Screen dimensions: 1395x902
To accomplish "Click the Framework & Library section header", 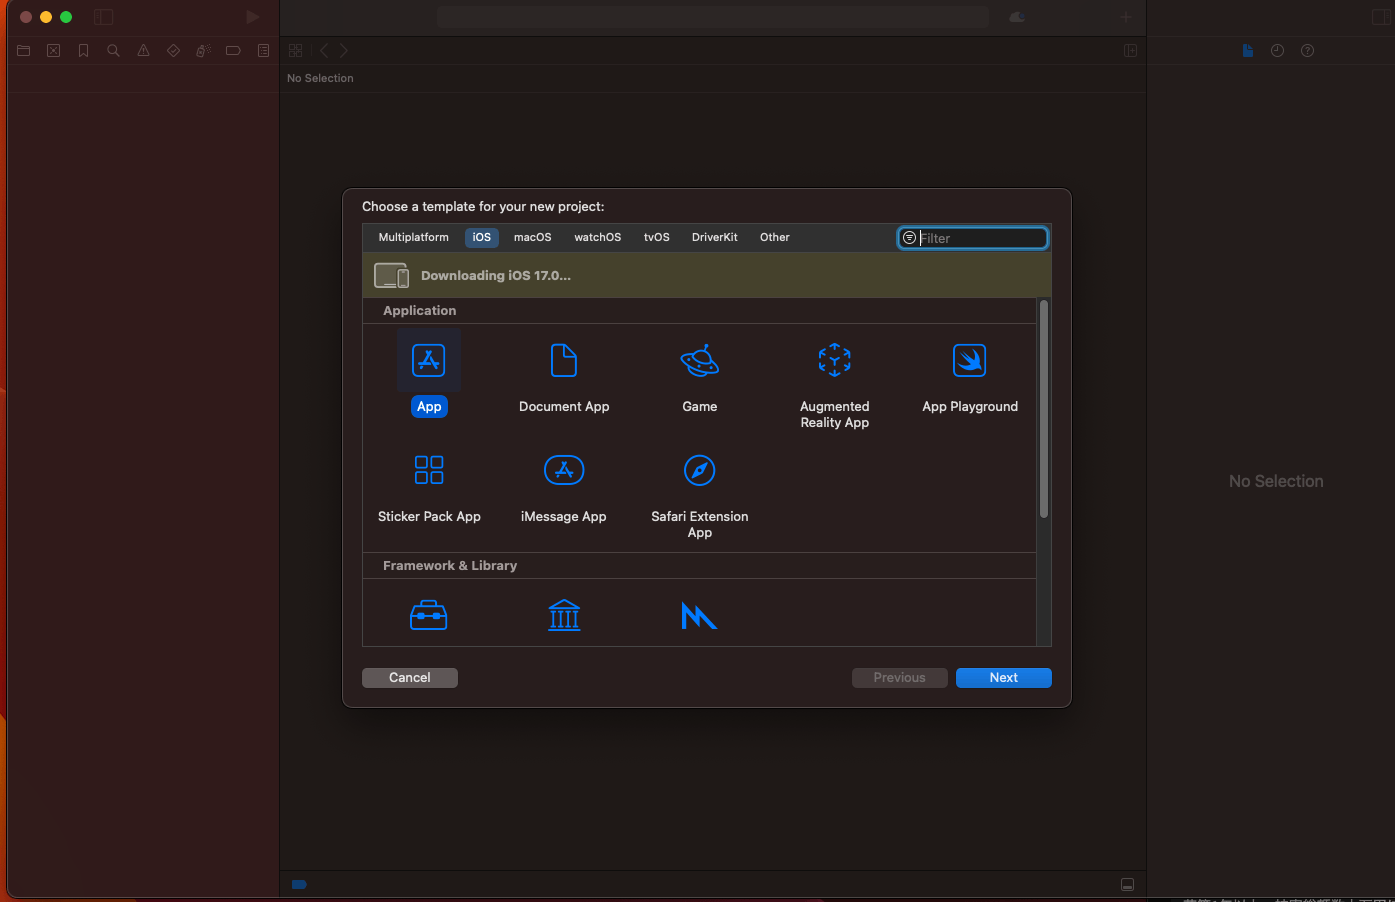I will (x=450, y=566).
